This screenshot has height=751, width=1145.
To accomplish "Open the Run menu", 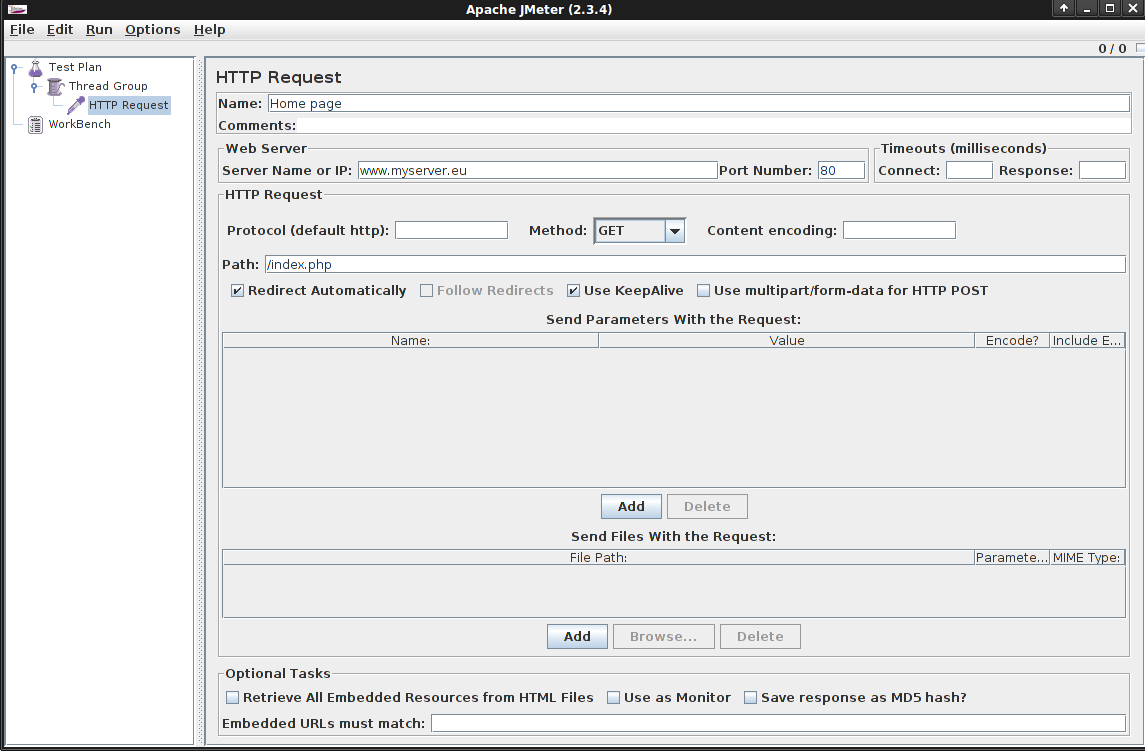I will coord(99,29).
